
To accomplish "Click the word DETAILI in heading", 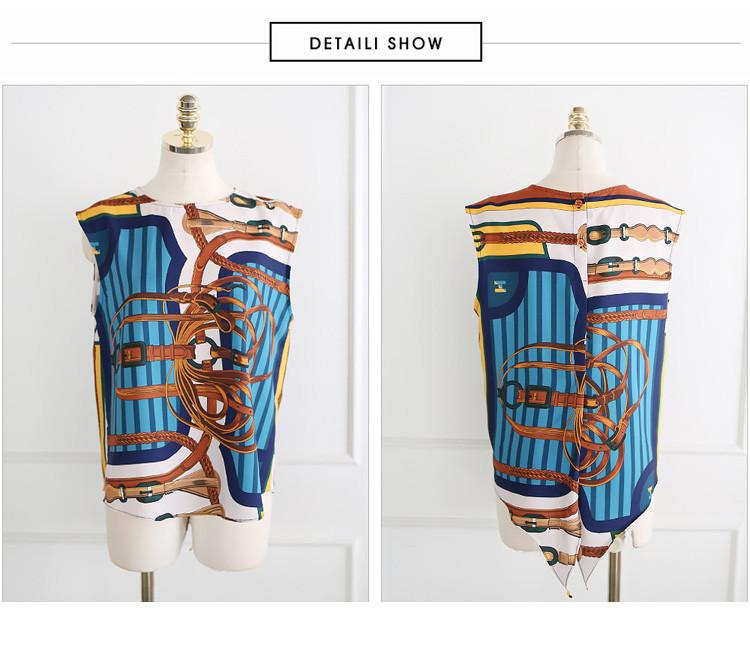I will tap(344, 43).
